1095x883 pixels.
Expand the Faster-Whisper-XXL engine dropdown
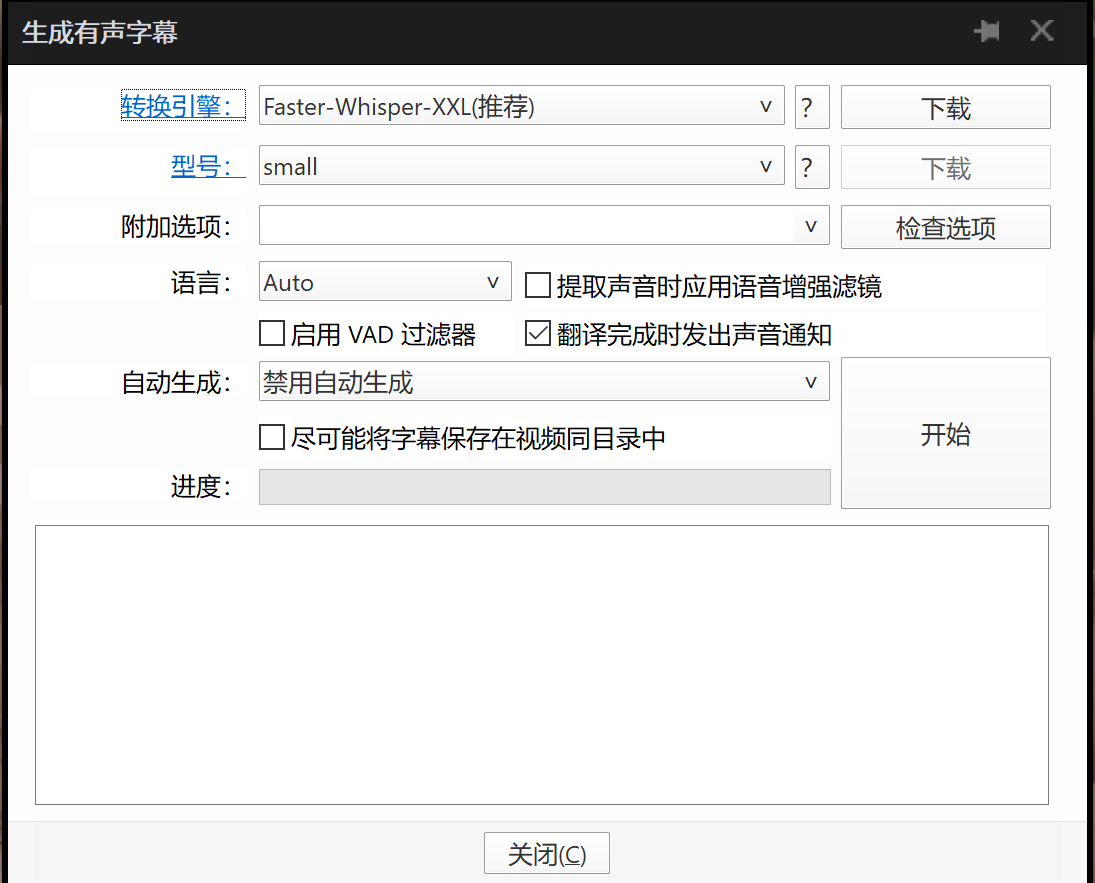coord(766,106)
